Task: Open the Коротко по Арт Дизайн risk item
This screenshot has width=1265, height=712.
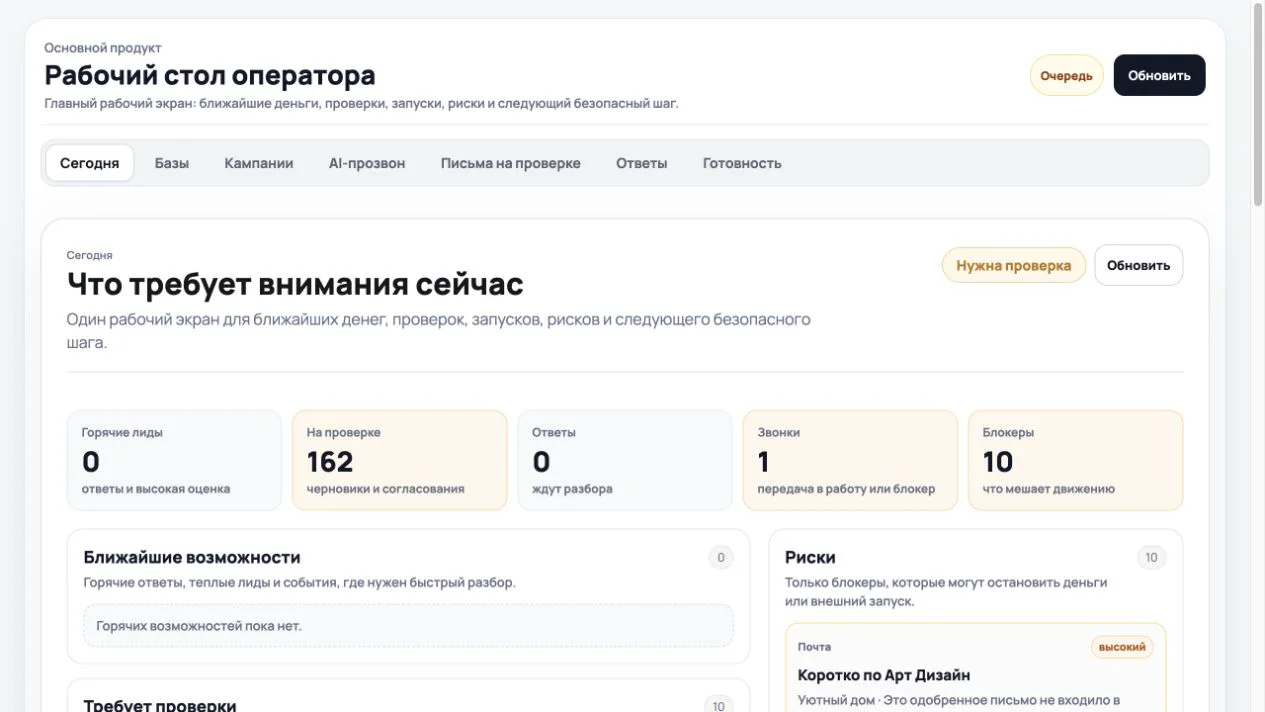Action: [x=976, y=667]
